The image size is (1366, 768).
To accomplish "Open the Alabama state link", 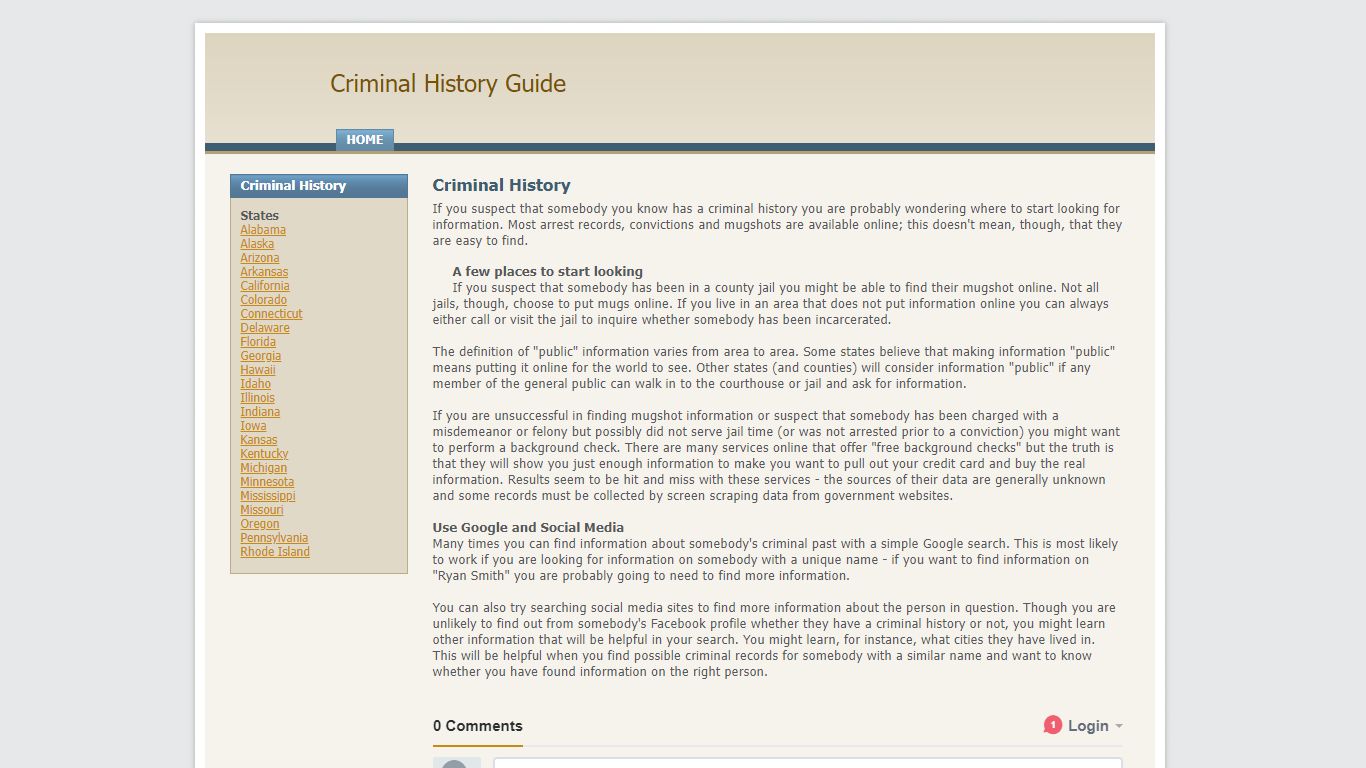I will [263, 230].
